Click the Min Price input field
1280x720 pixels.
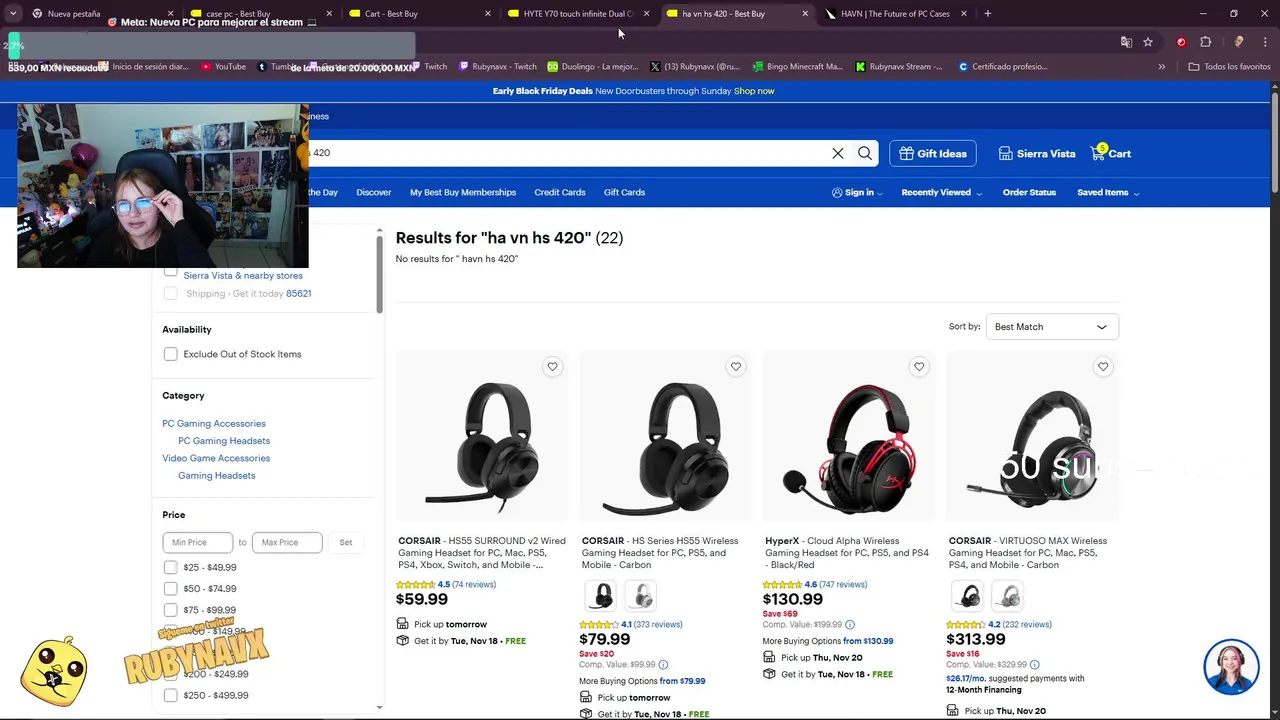pyautogui.click(x=198, y=542)
